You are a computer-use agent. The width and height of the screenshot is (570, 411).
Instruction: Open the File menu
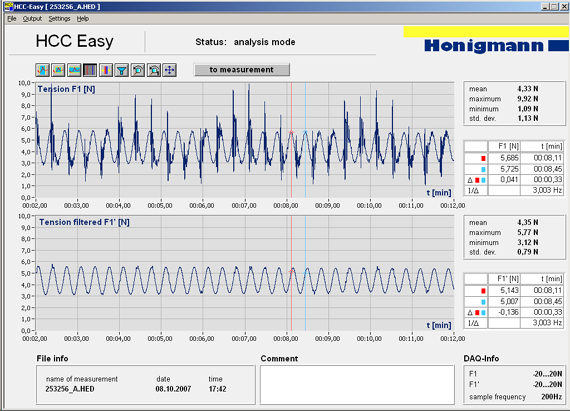pyautogui.click(x=12, y=19)
